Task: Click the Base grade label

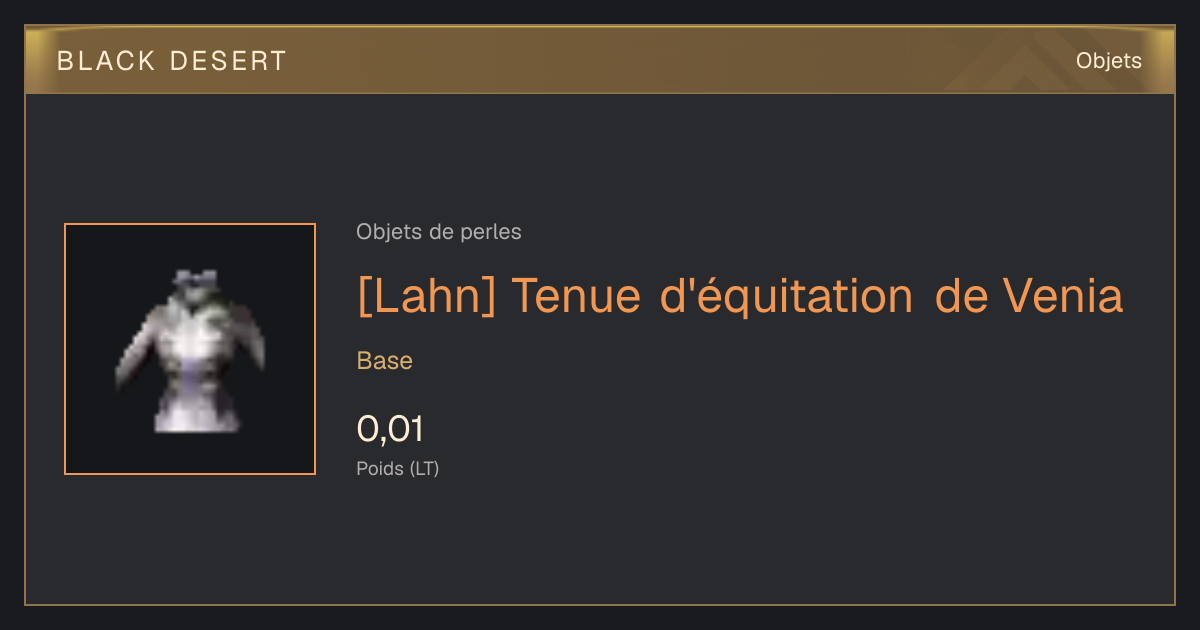Action: [385, 361]
